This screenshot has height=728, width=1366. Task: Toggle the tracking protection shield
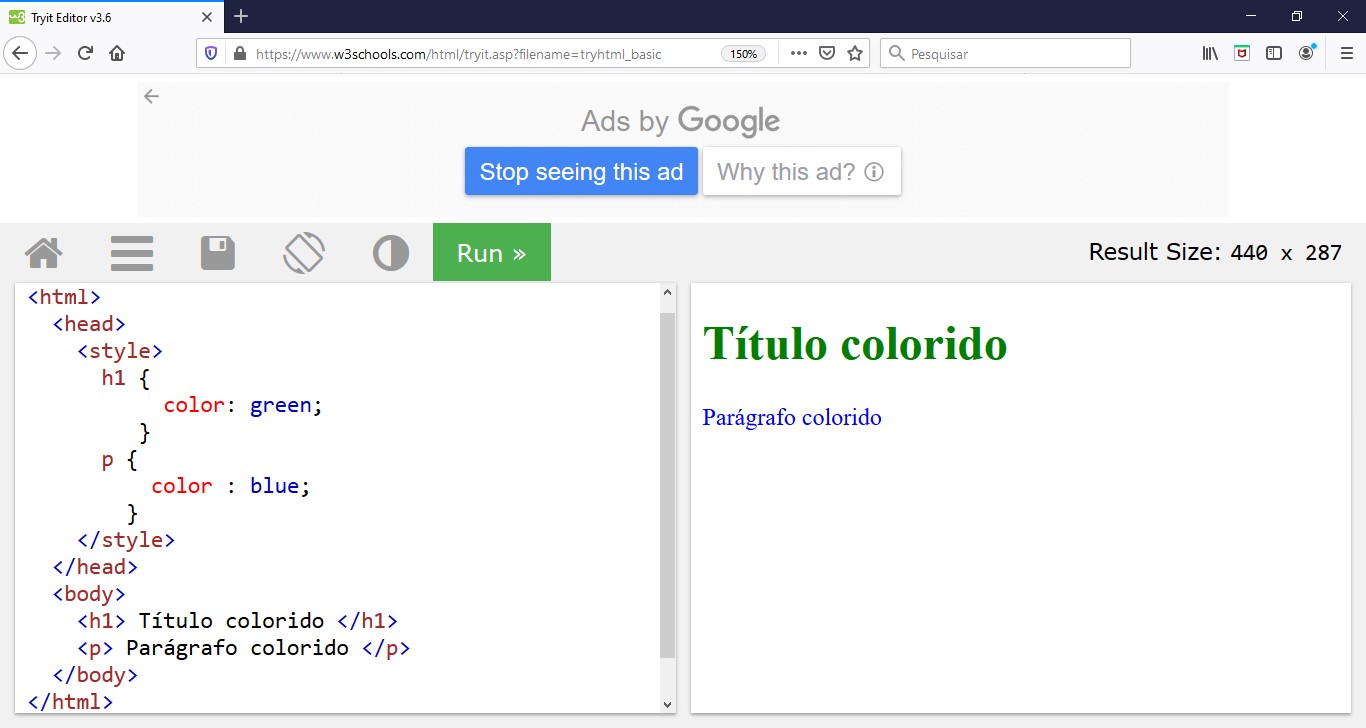click(210, 53)
